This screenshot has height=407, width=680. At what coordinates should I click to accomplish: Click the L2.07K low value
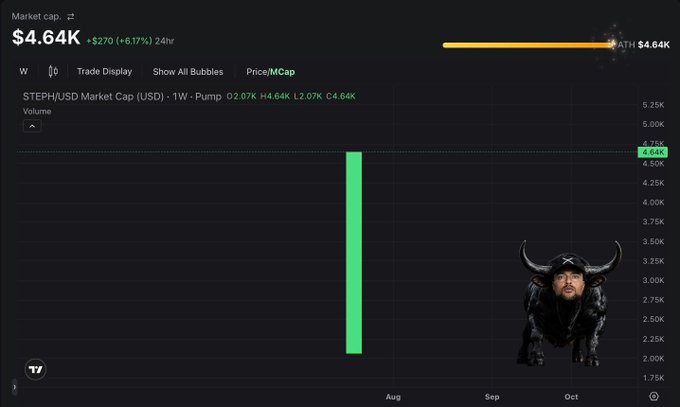click(x=308, y=96)
